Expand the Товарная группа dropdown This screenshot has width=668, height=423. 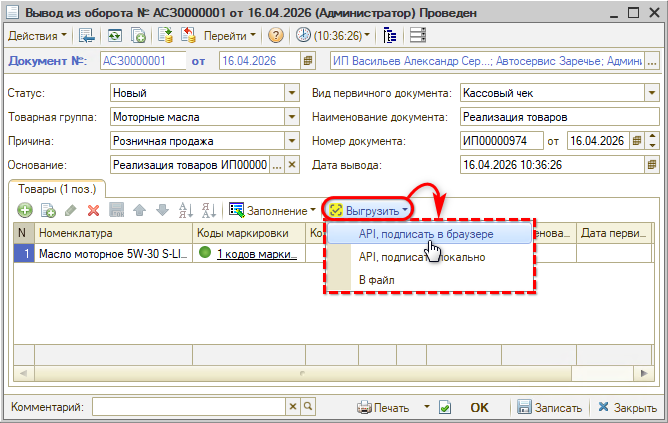tap(292, 117)
